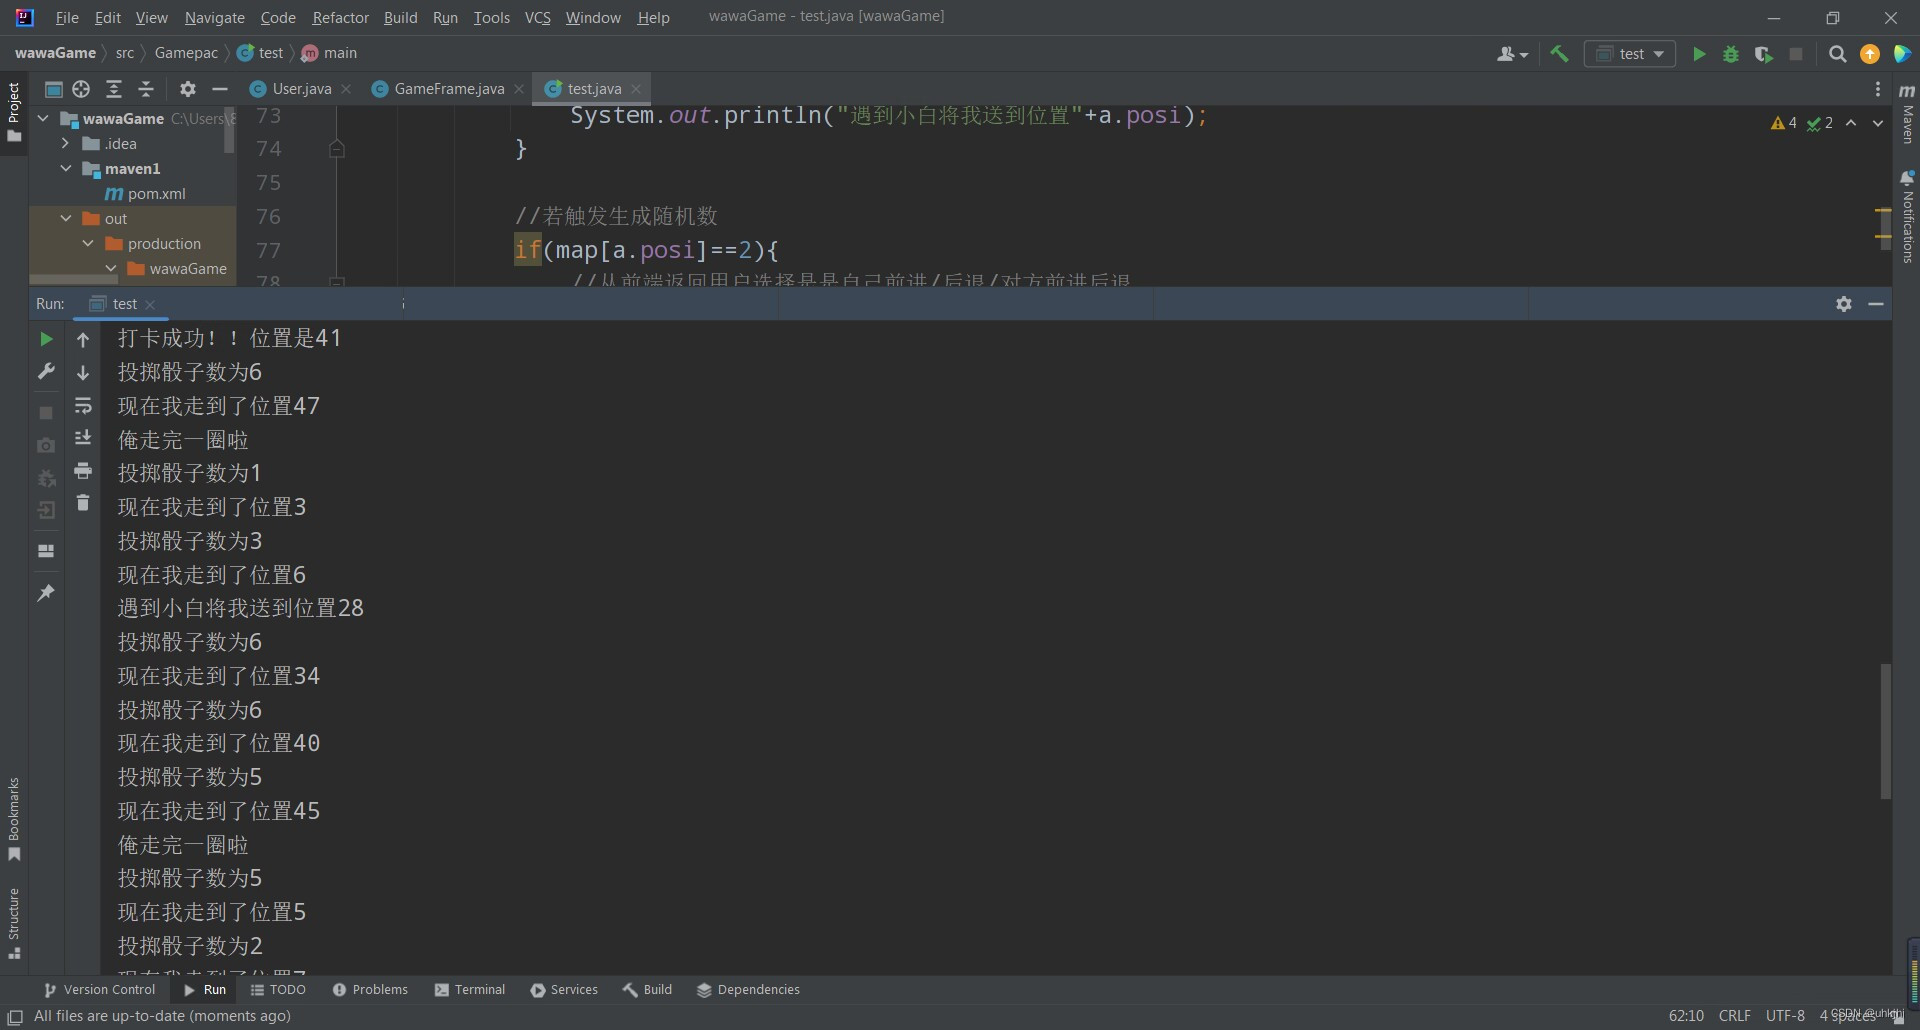Change CRLF line separator in status bar
This screenshot has width=1920, height=1030.
(1734, 1016)
